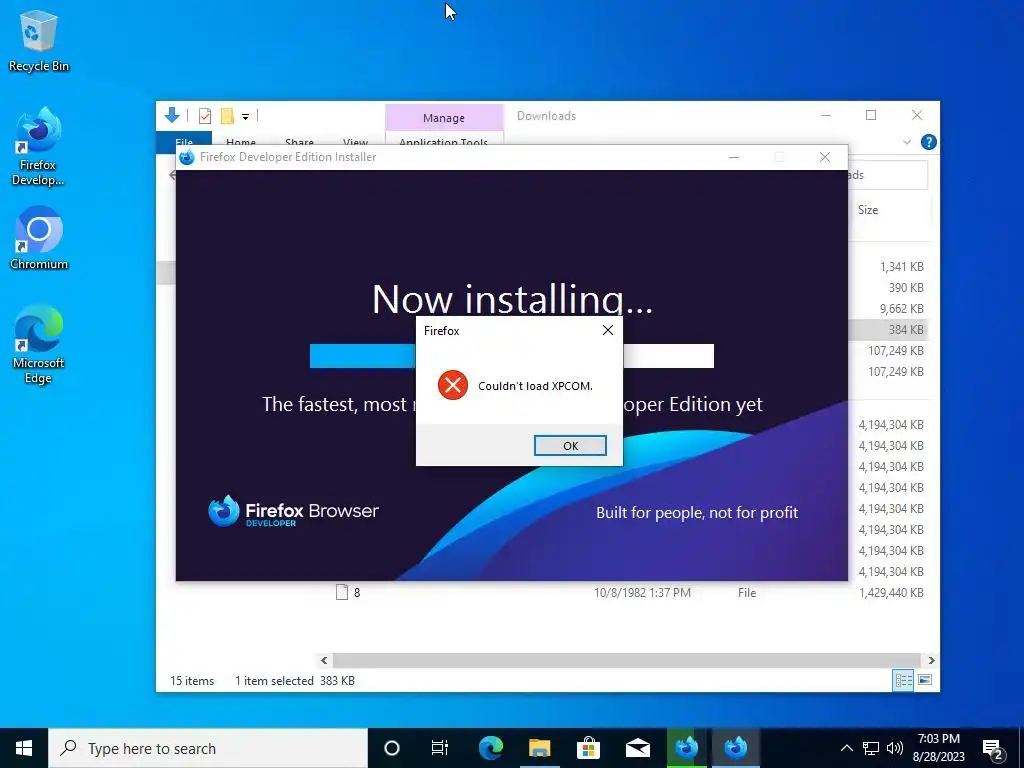
Task: Open the Application Tools tab in Explorer
Action: tap(443, 142)
